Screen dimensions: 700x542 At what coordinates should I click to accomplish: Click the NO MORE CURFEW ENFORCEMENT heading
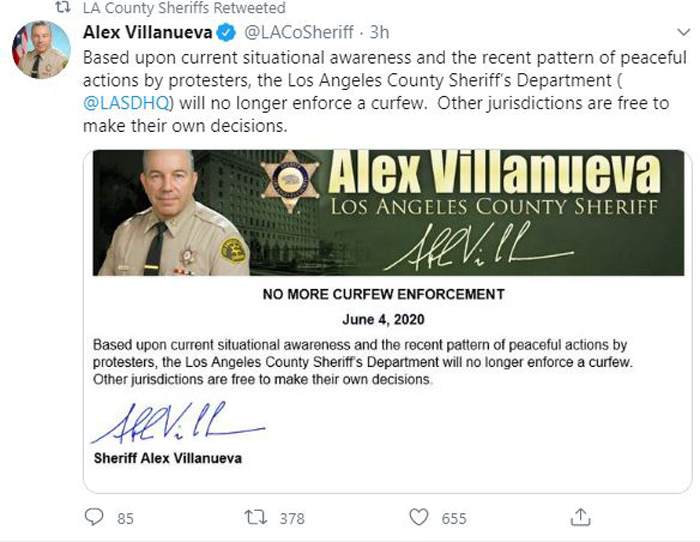point(383,294)
